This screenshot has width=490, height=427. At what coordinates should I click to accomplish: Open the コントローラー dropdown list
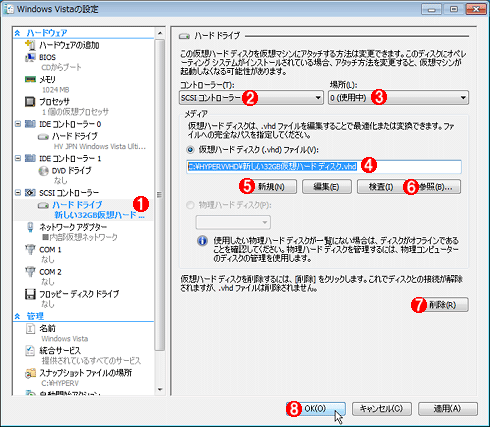pos(251,98)
